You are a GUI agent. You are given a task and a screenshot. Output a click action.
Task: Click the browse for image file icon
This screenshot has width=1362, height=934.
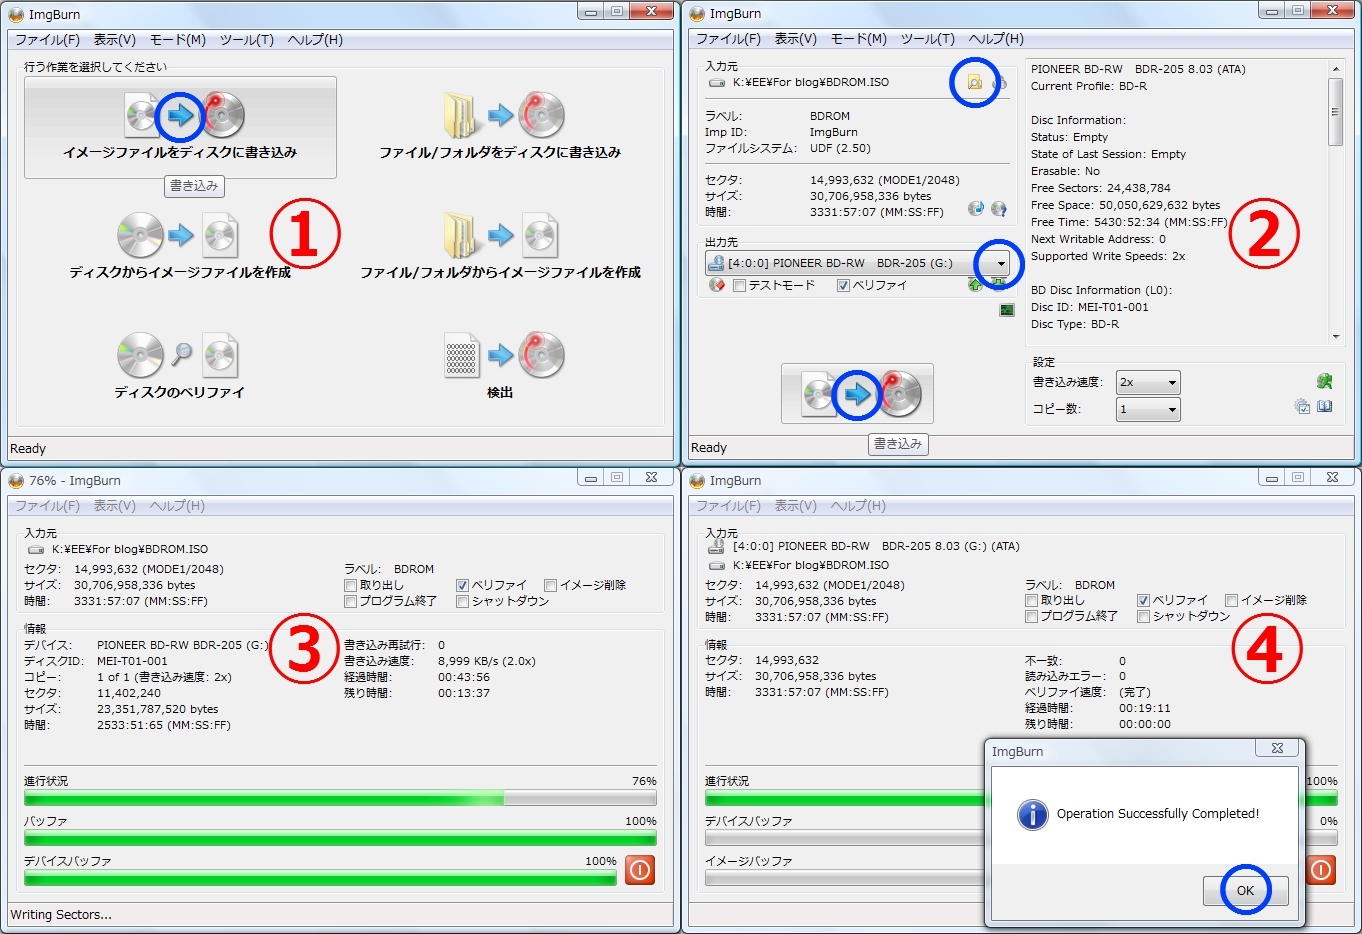pos(974,83)
